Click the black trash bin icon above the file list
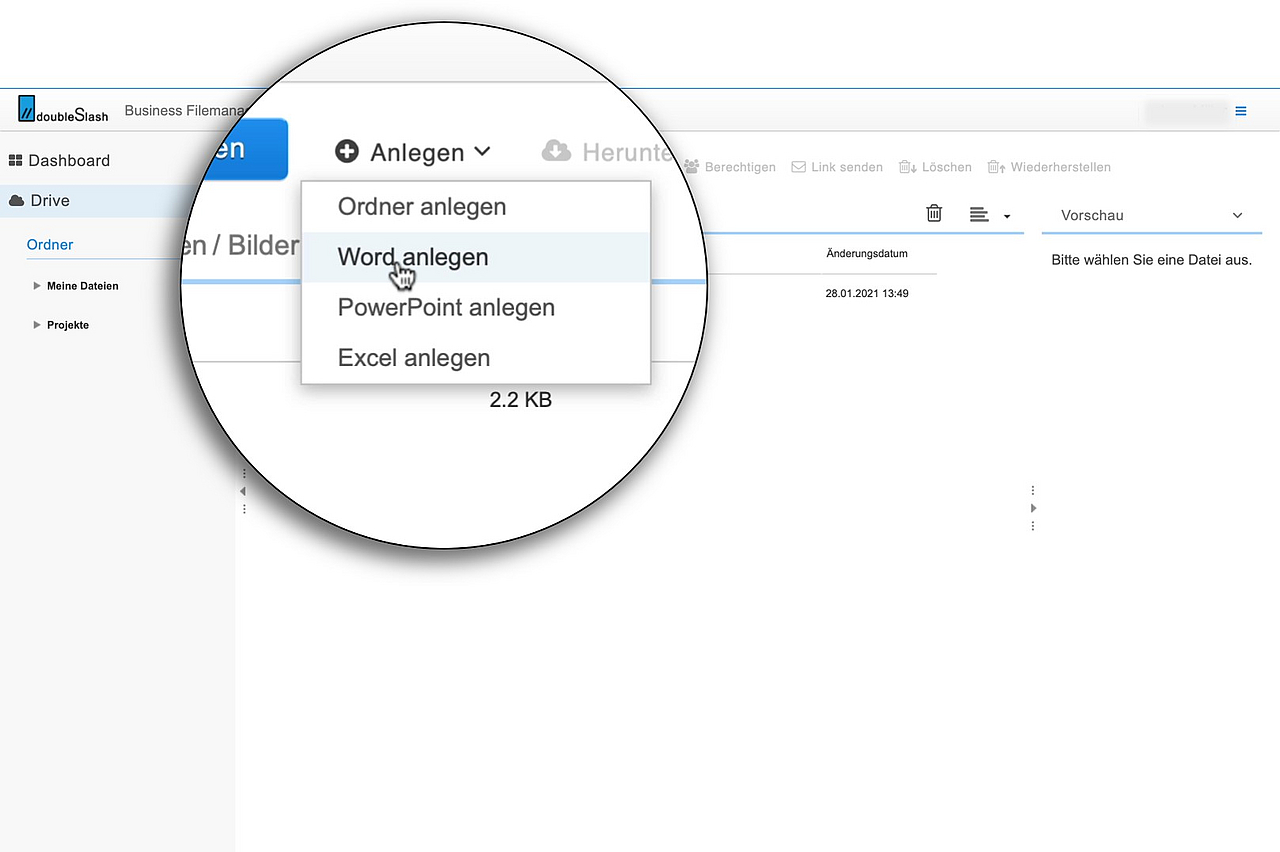1280x852 pixels. [x=934, y=213]
